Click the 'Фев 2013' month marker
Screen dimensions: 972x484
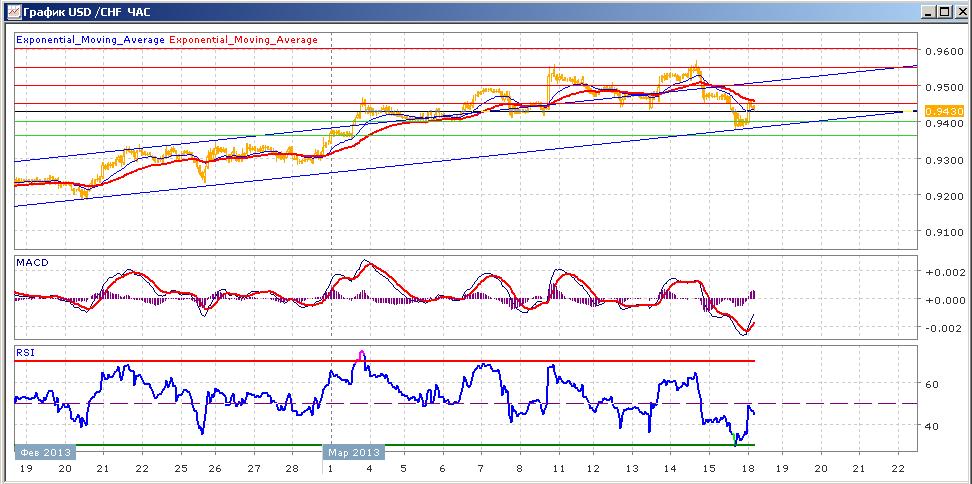click(45, 452)
